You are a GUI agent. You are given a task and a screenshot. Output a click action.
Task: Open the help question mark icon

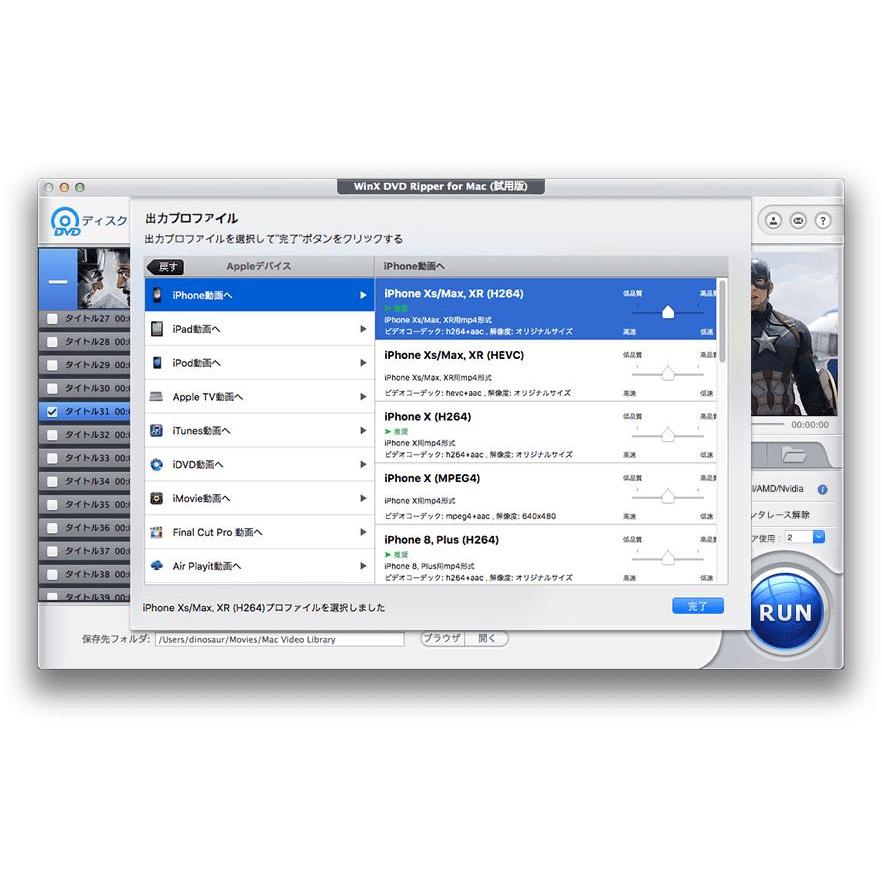click(x=821, y=220)
